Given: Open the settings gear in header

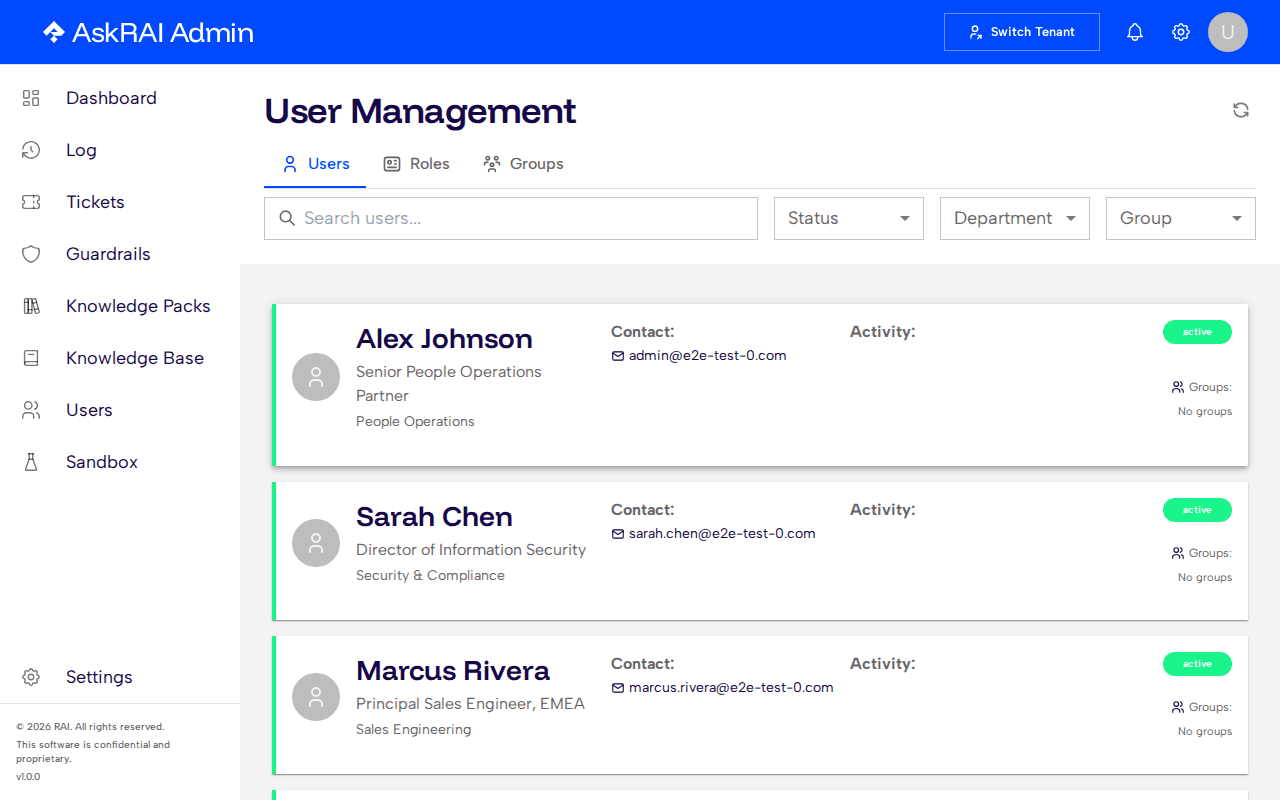Looking at the screenshot, I should [1181, 32].
